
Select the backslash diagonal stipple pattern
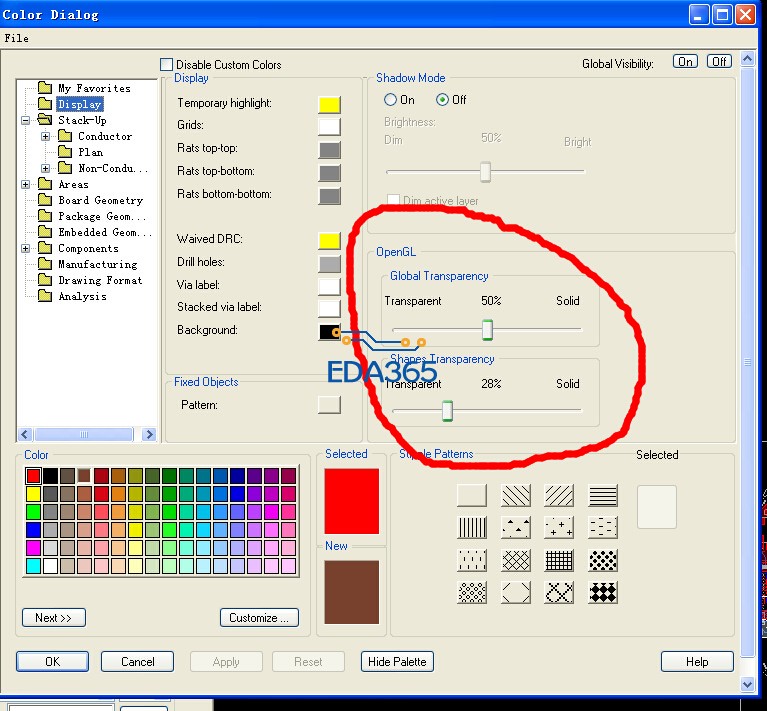516,495
